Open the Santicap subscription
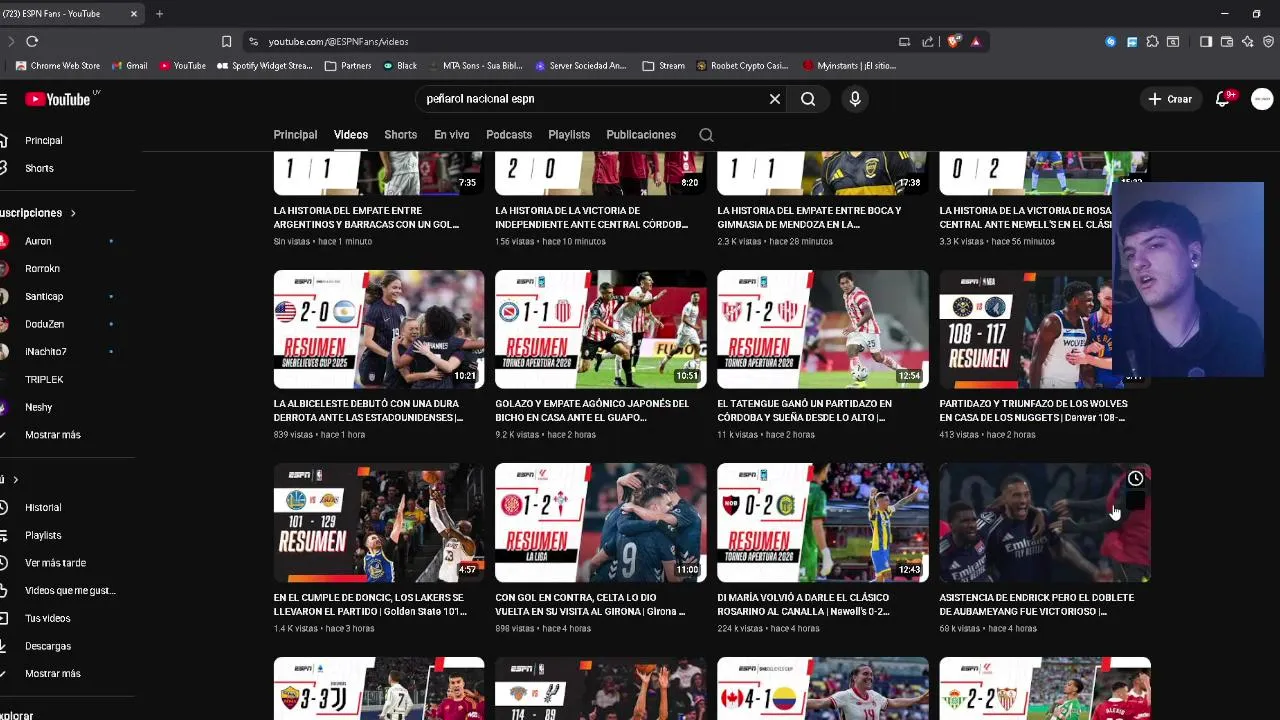 (x=44, y=296)
